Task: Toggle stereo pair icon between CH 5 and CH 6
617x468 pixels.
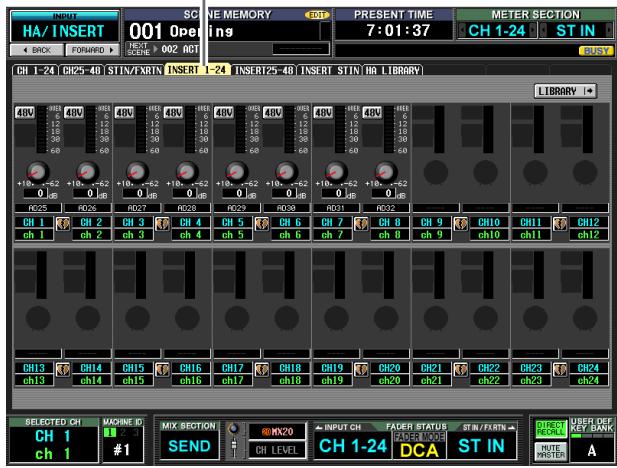Action: (262, 224)
